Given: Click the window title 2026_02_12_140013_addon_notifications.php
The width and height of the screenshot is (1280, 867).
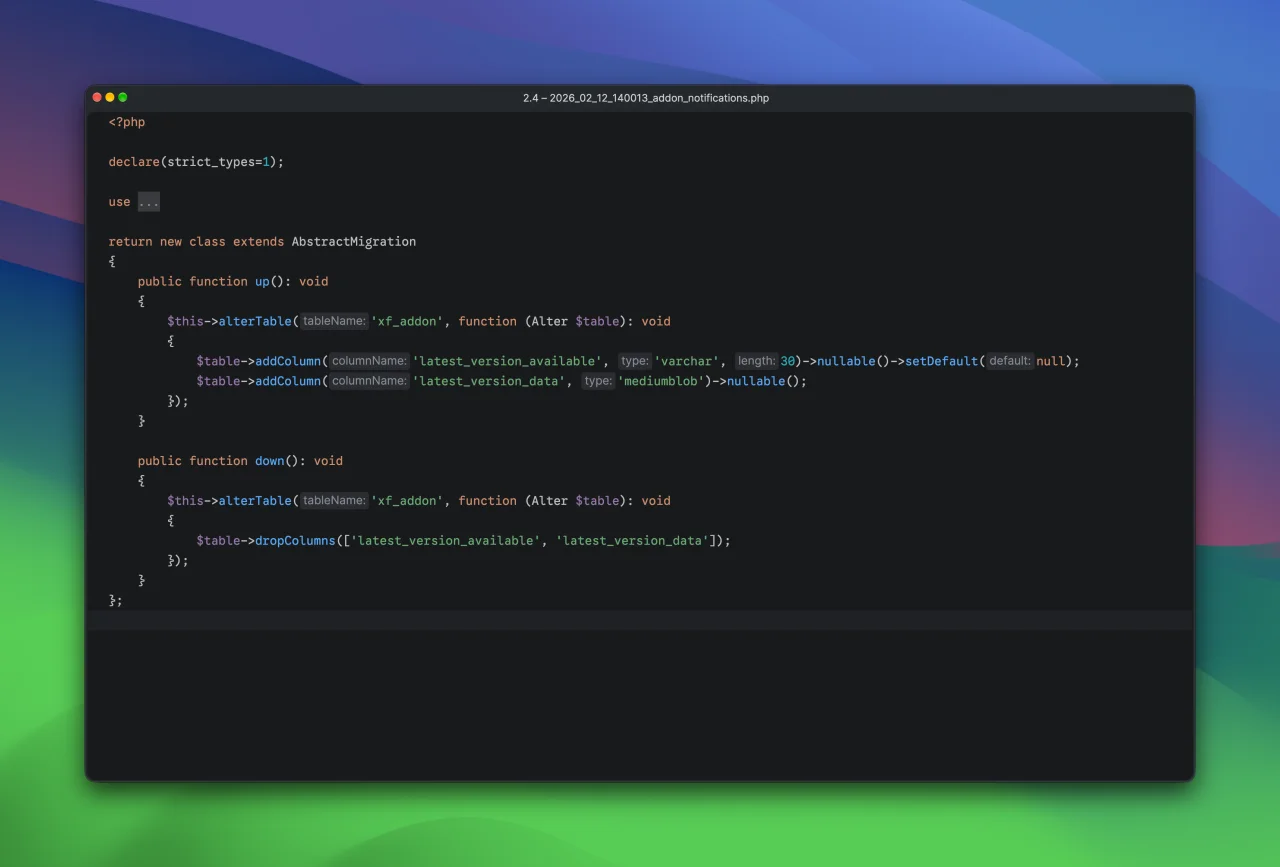Looking at the screenshot, I should [646, 98].
